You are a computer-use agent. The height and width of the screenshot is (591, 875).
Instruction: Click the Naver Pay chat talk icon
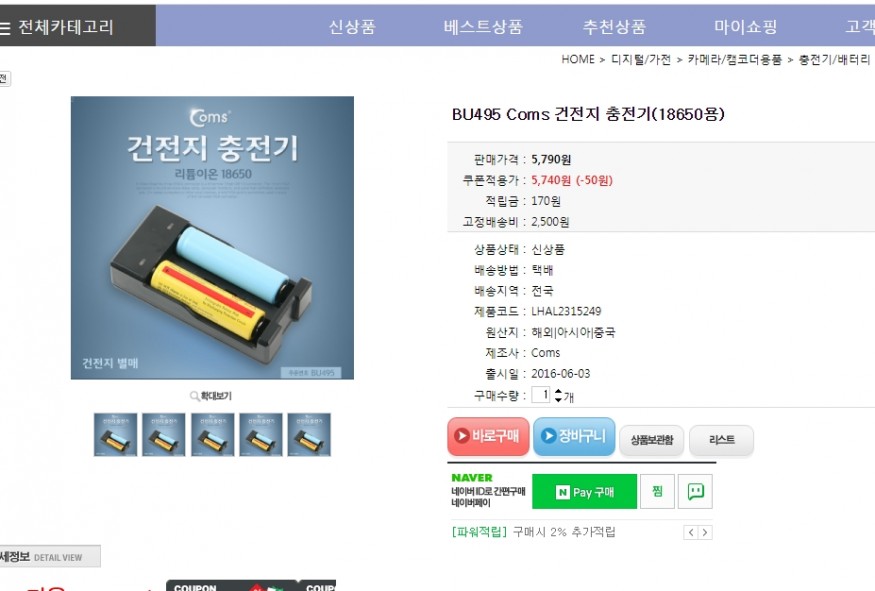[x=695, y=492]
